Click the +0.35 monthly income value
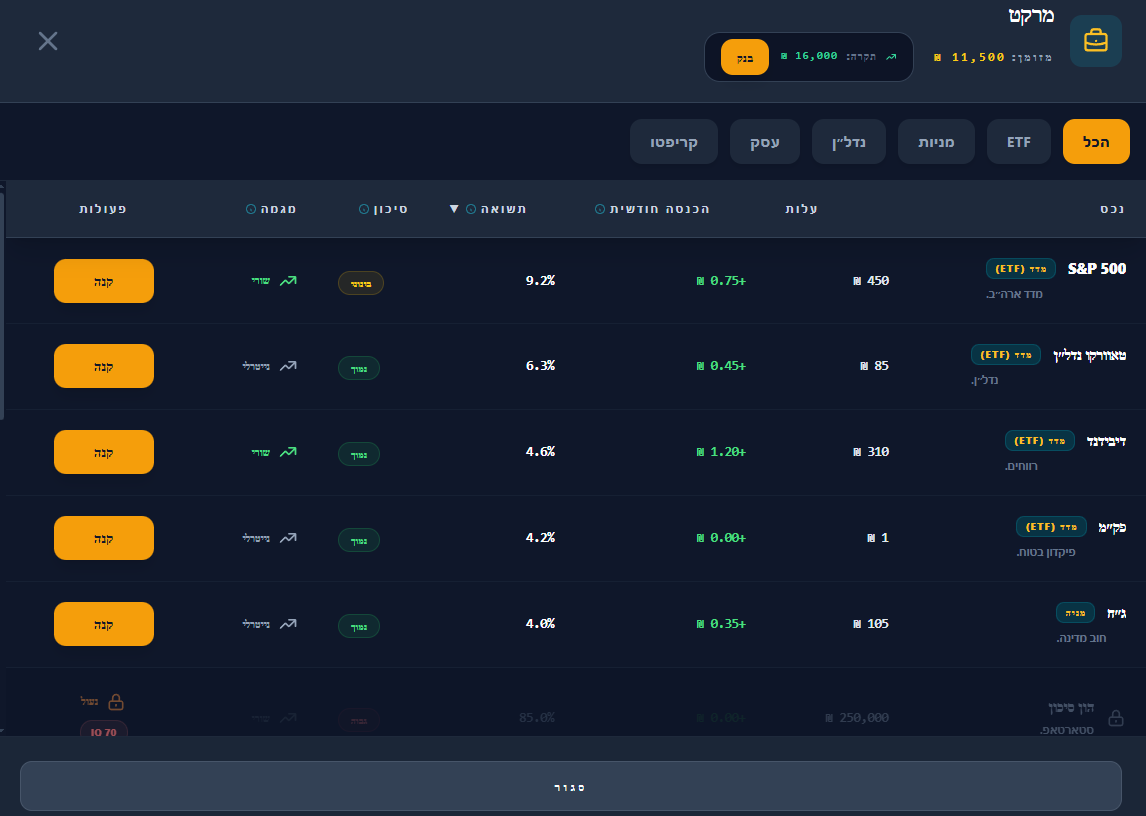 [721, 624]
